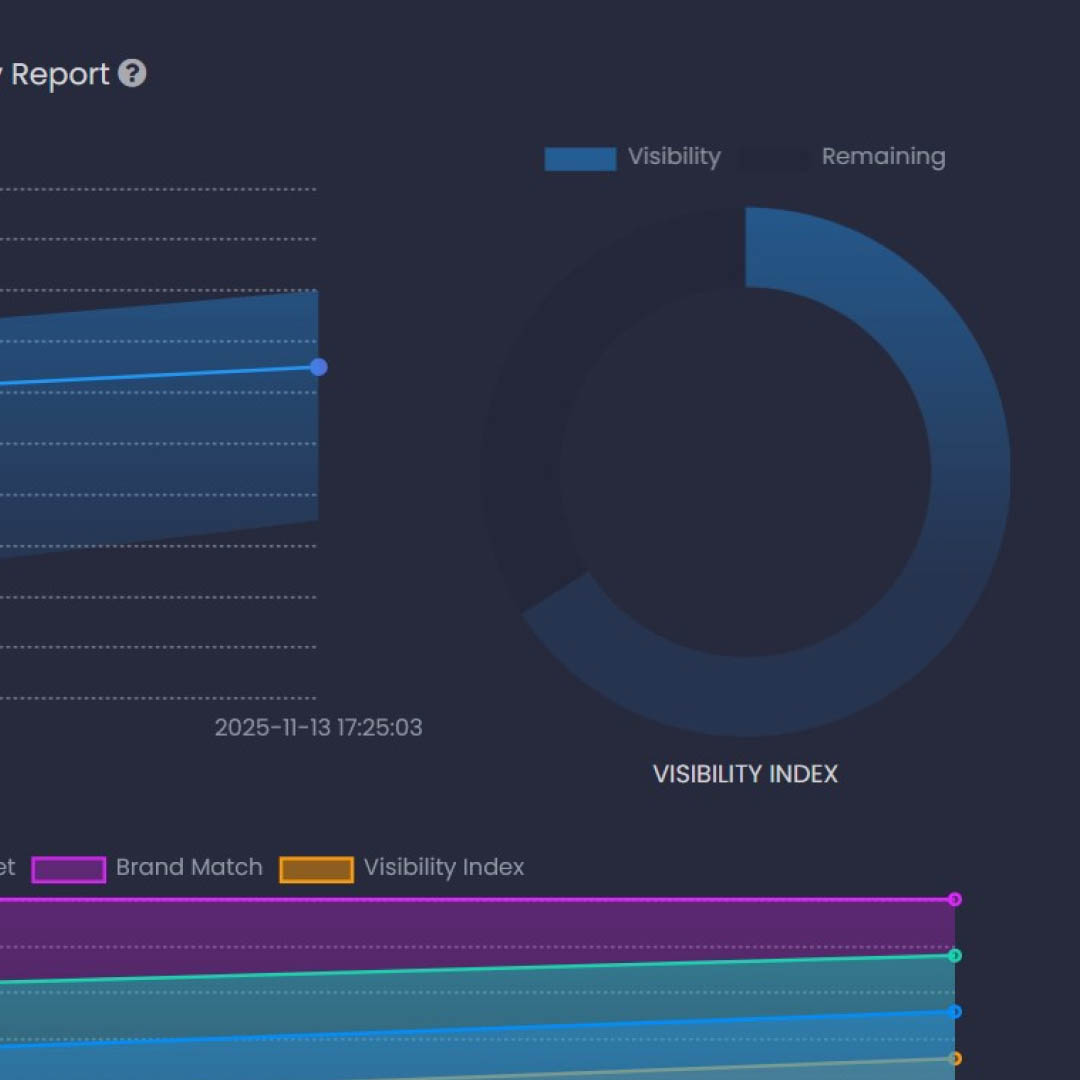Toggle the purple Brand Match legend swatch
The width and height of the screenshot is (1080, 1080).
69,869
